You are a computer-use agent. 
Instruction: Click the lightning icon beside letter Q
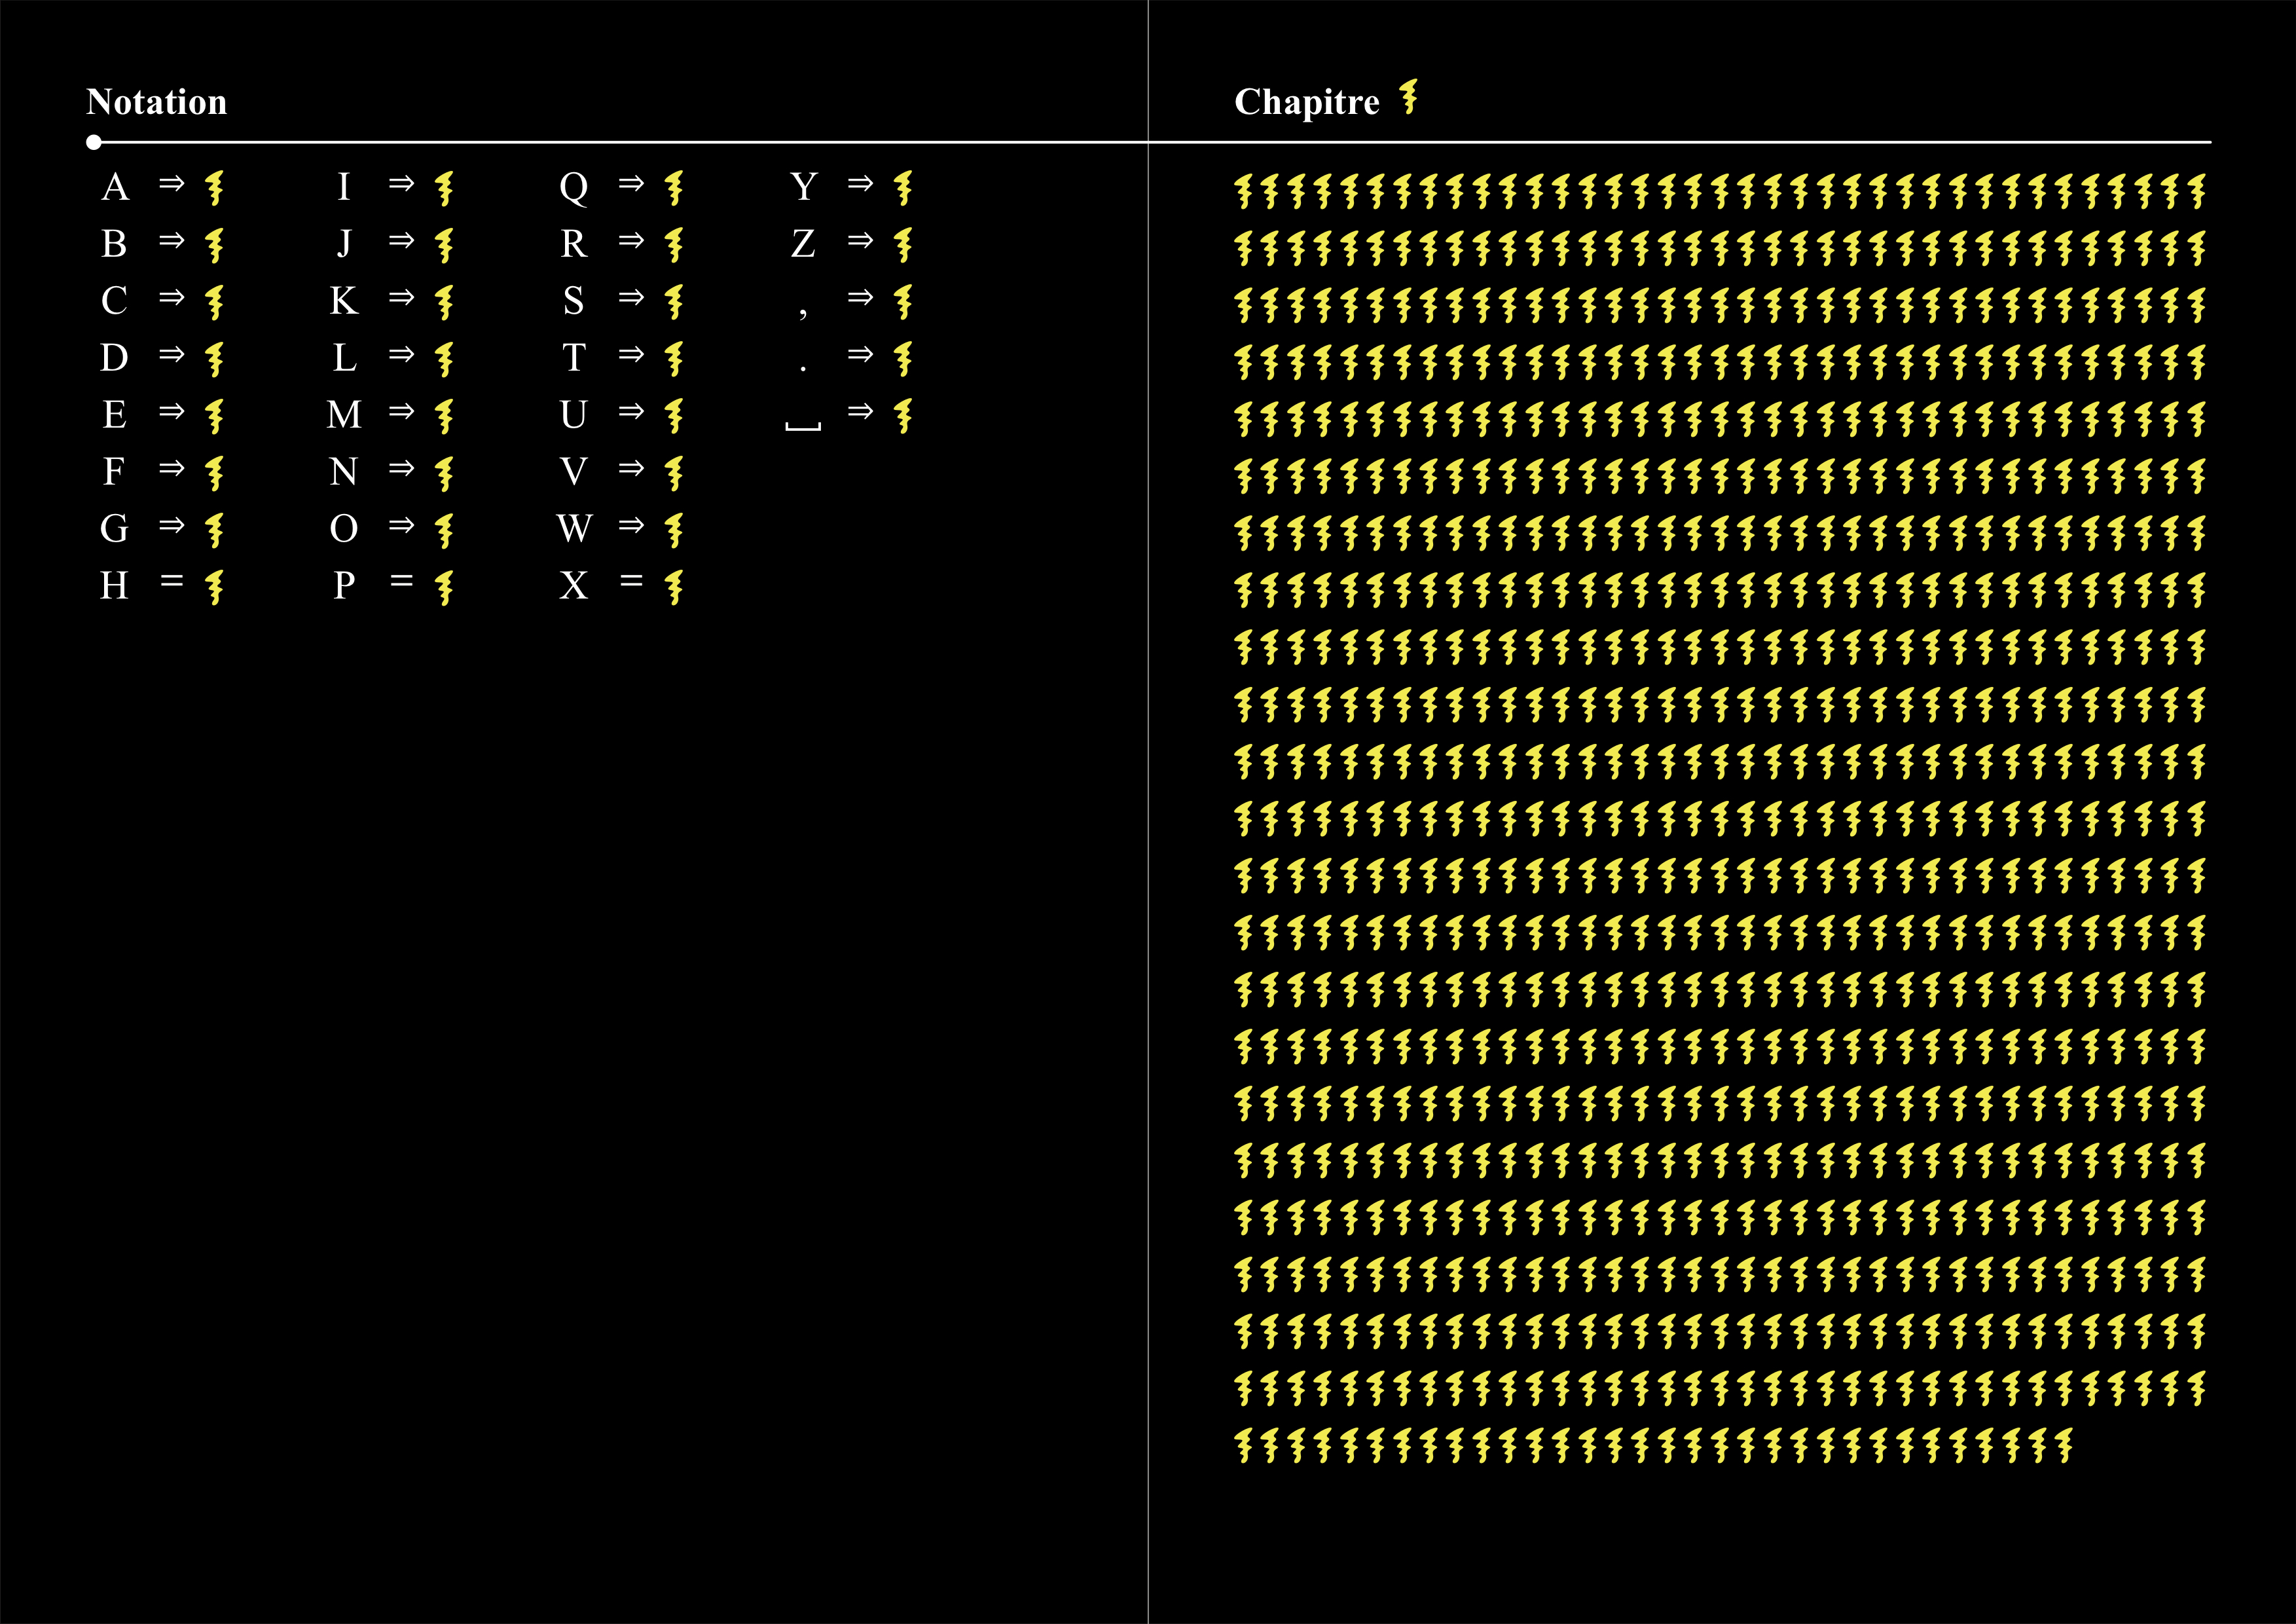[674, 187]
